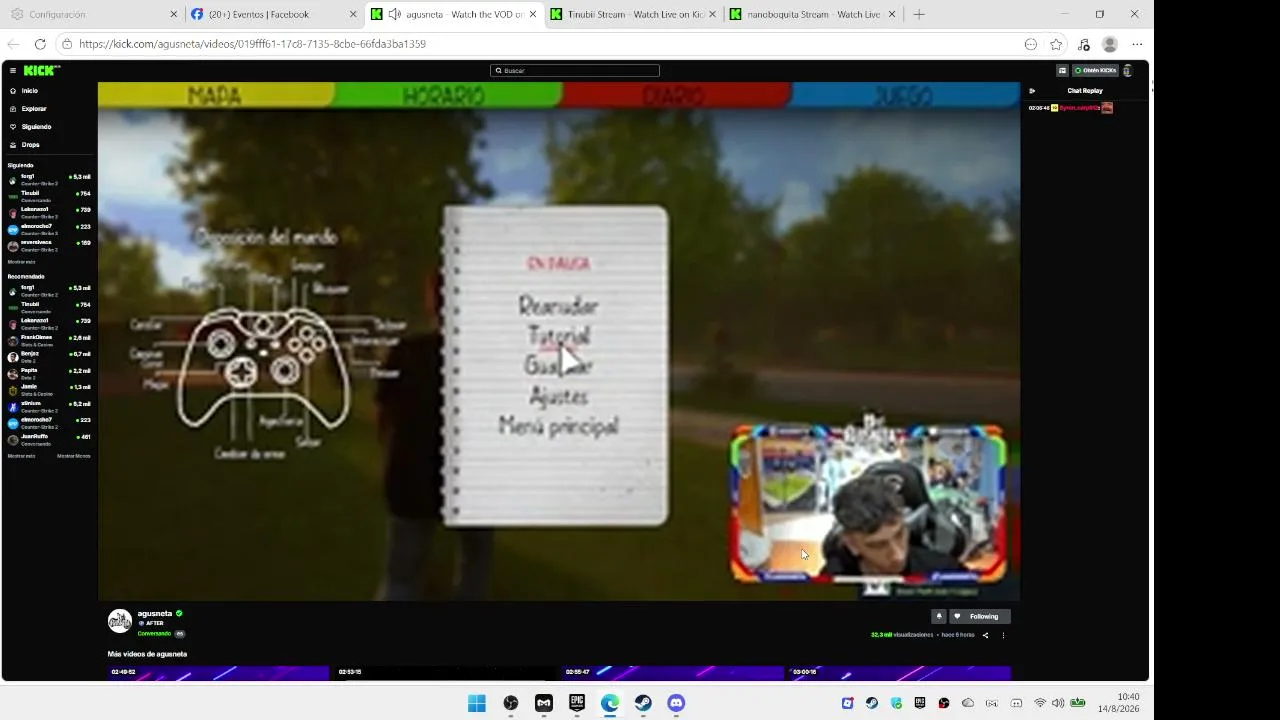Viewport: 1280px width, 720px height.
Task: Expand Mostrar más under the Siguiendo list
Action: coord(21,262)
